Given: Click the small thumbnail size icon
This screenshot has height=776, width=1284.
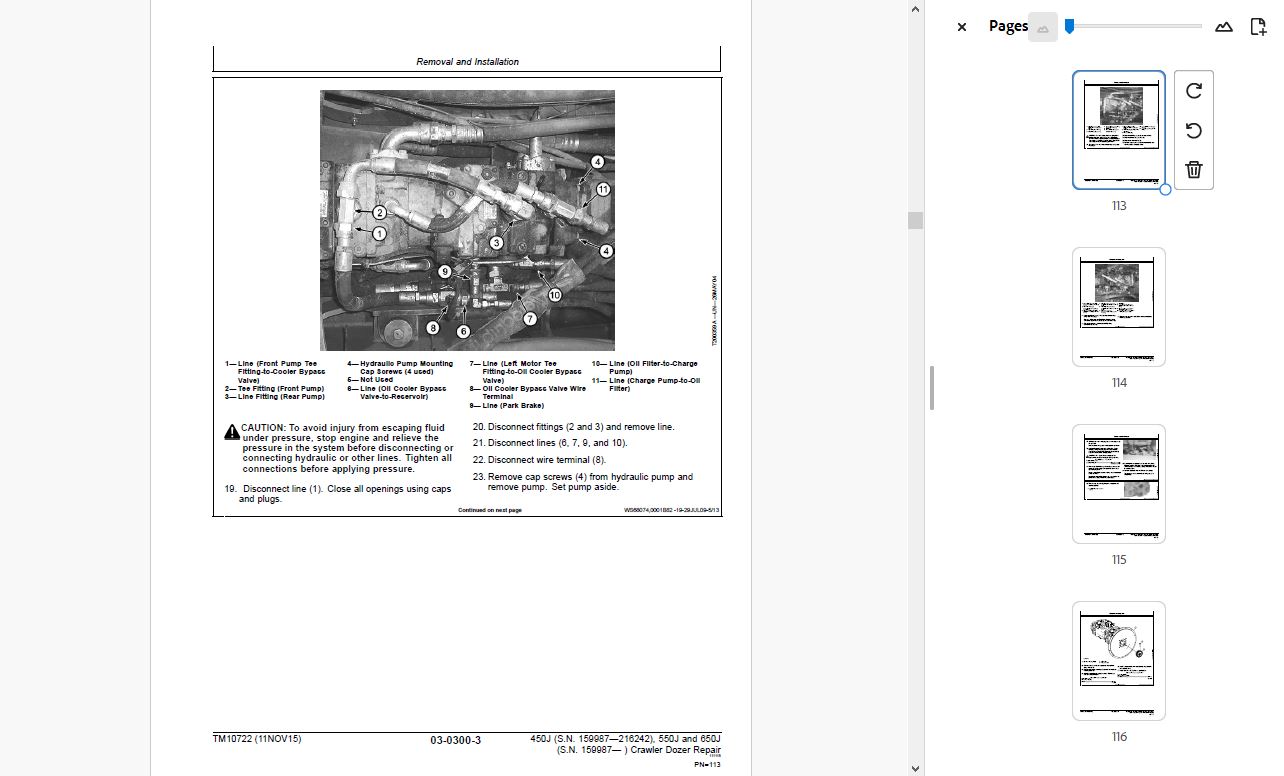Looking at the screenshot, I should point(1043,27).
